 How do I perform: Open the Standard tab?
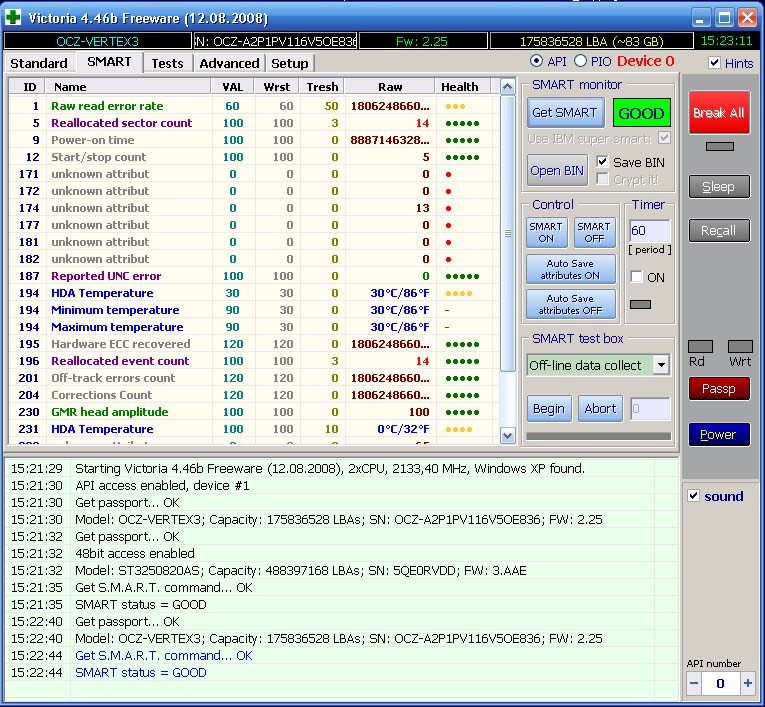(x=39, y=63)
